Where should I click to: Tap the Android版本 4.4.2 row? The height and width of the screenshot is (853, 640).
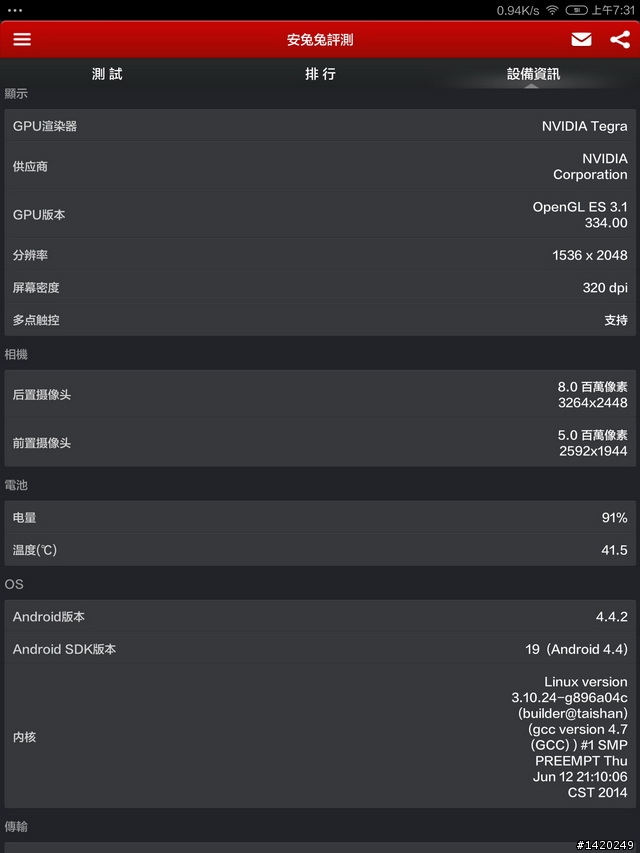point(320,616)
